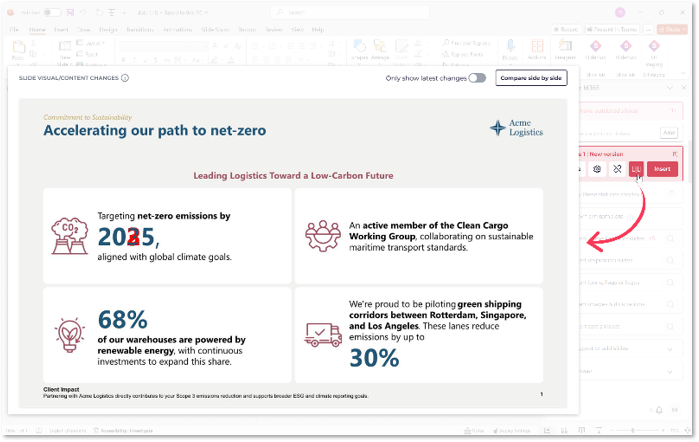
Task: Undo the last action
Action: 83,12
